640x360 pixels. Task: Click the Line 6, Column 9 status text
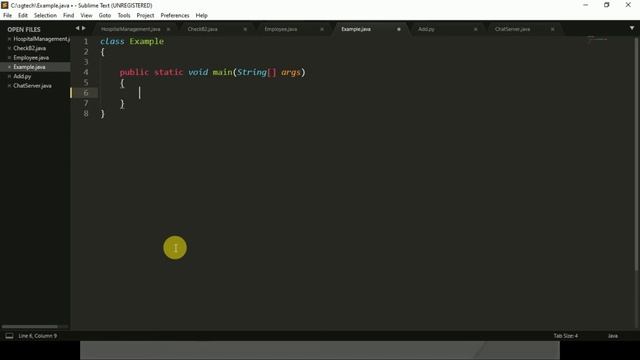(x=38, y=336)
